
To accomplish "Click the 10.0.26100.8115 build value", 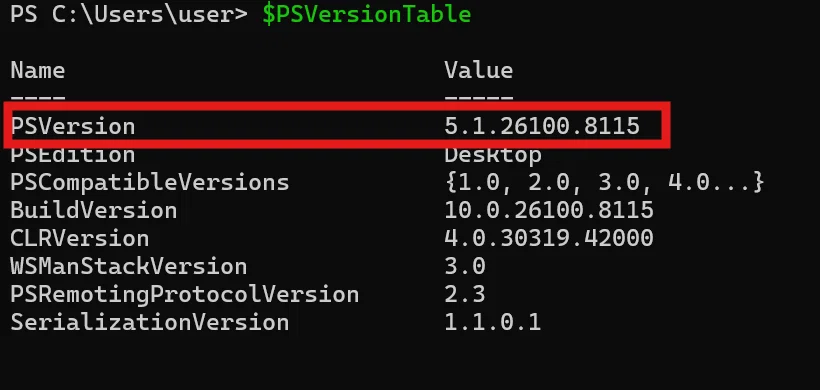I will pyautogui.click(x=549, y=211).
